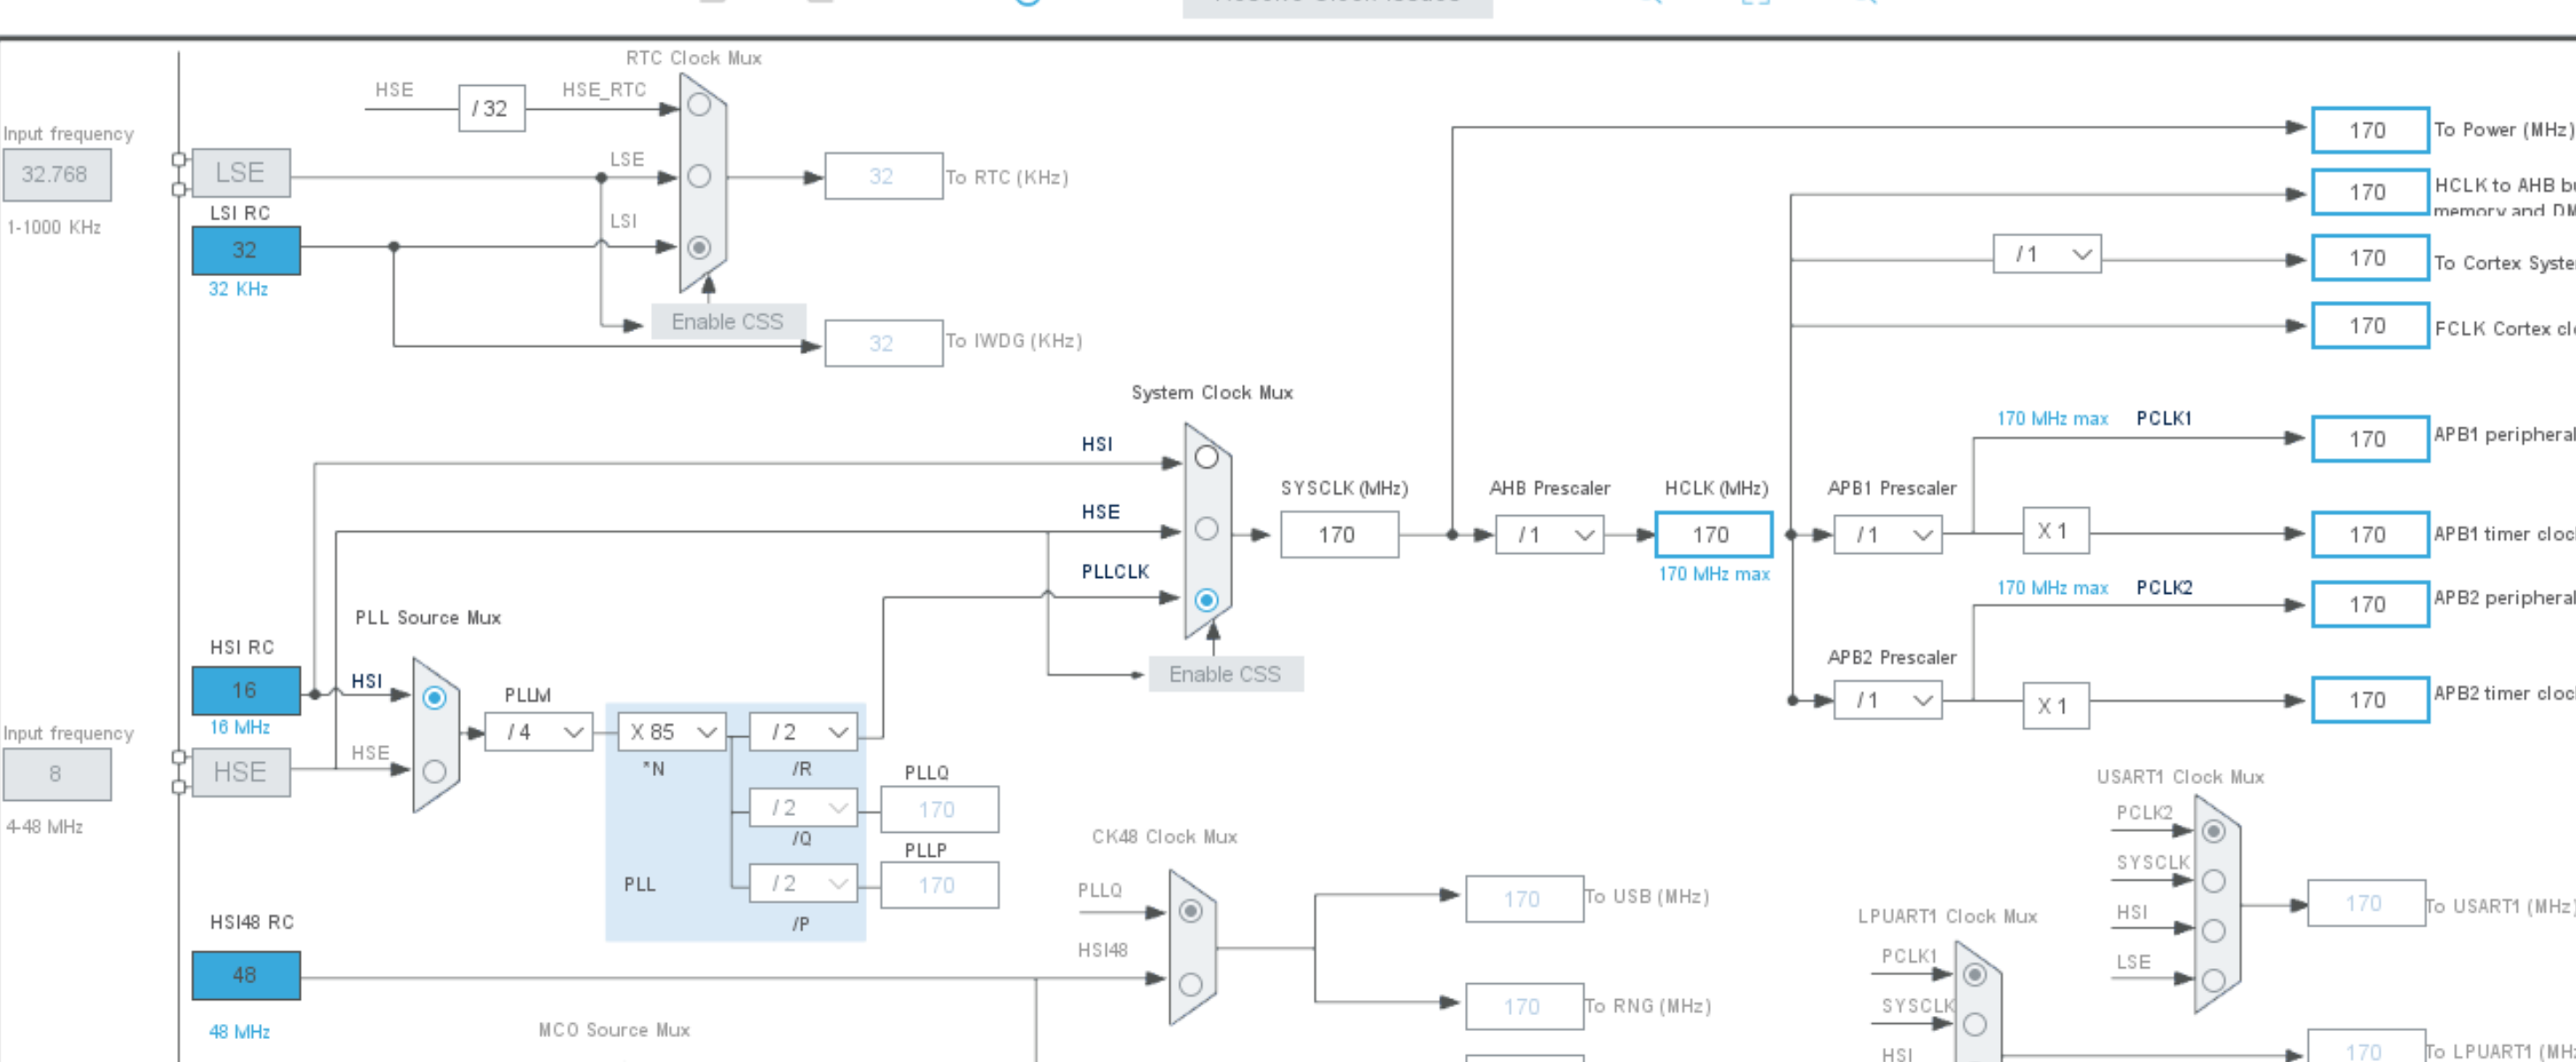Click the APB2 timer X 1 multiplier box
This screenshot has height=1062, width=2576.
coord(2055,706)
